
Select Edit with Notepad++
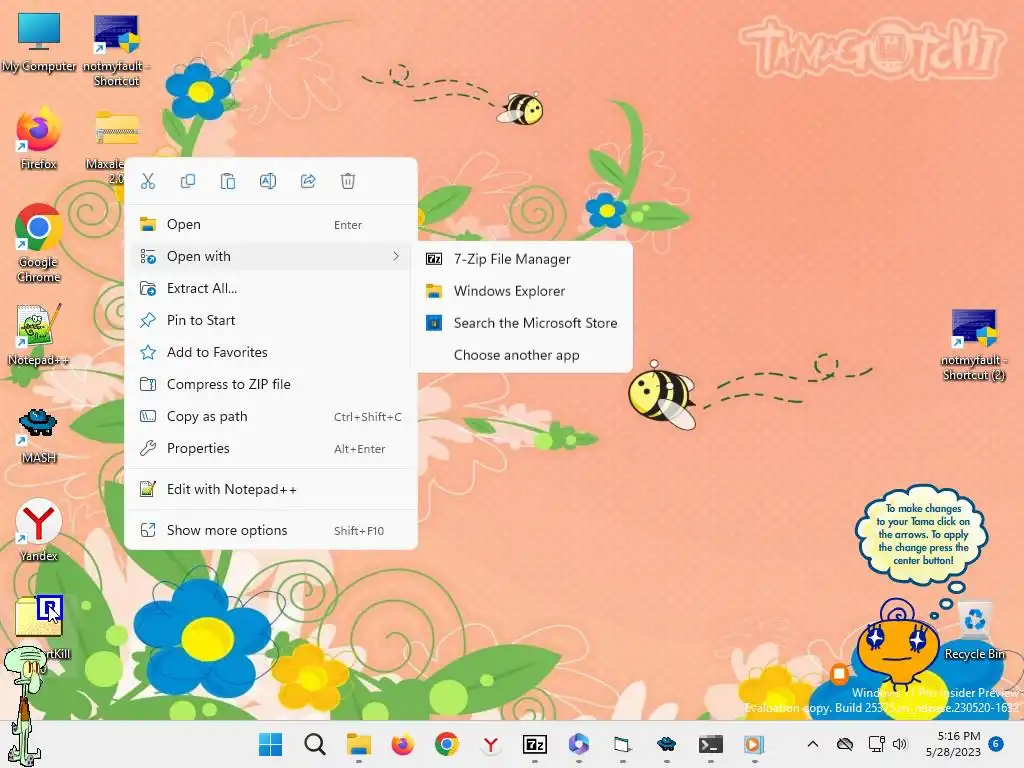270,489
